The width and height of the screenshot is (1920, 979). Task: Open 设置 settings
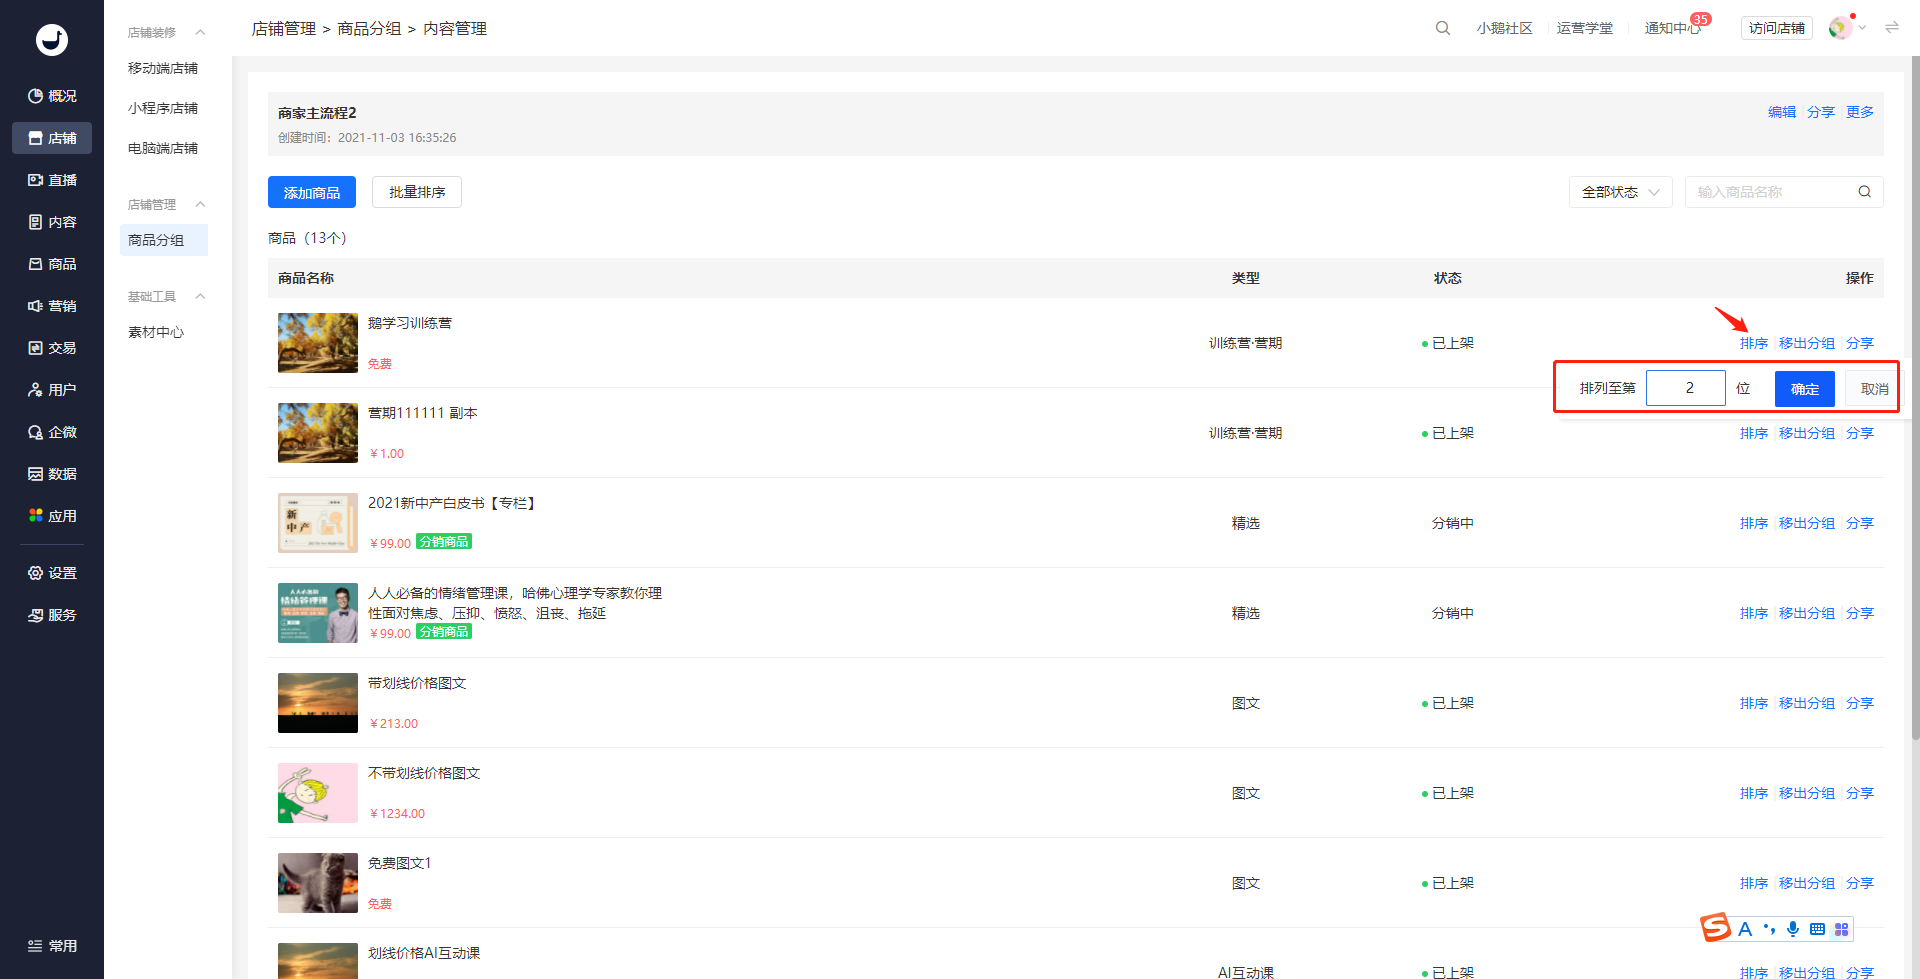(52, 573)
